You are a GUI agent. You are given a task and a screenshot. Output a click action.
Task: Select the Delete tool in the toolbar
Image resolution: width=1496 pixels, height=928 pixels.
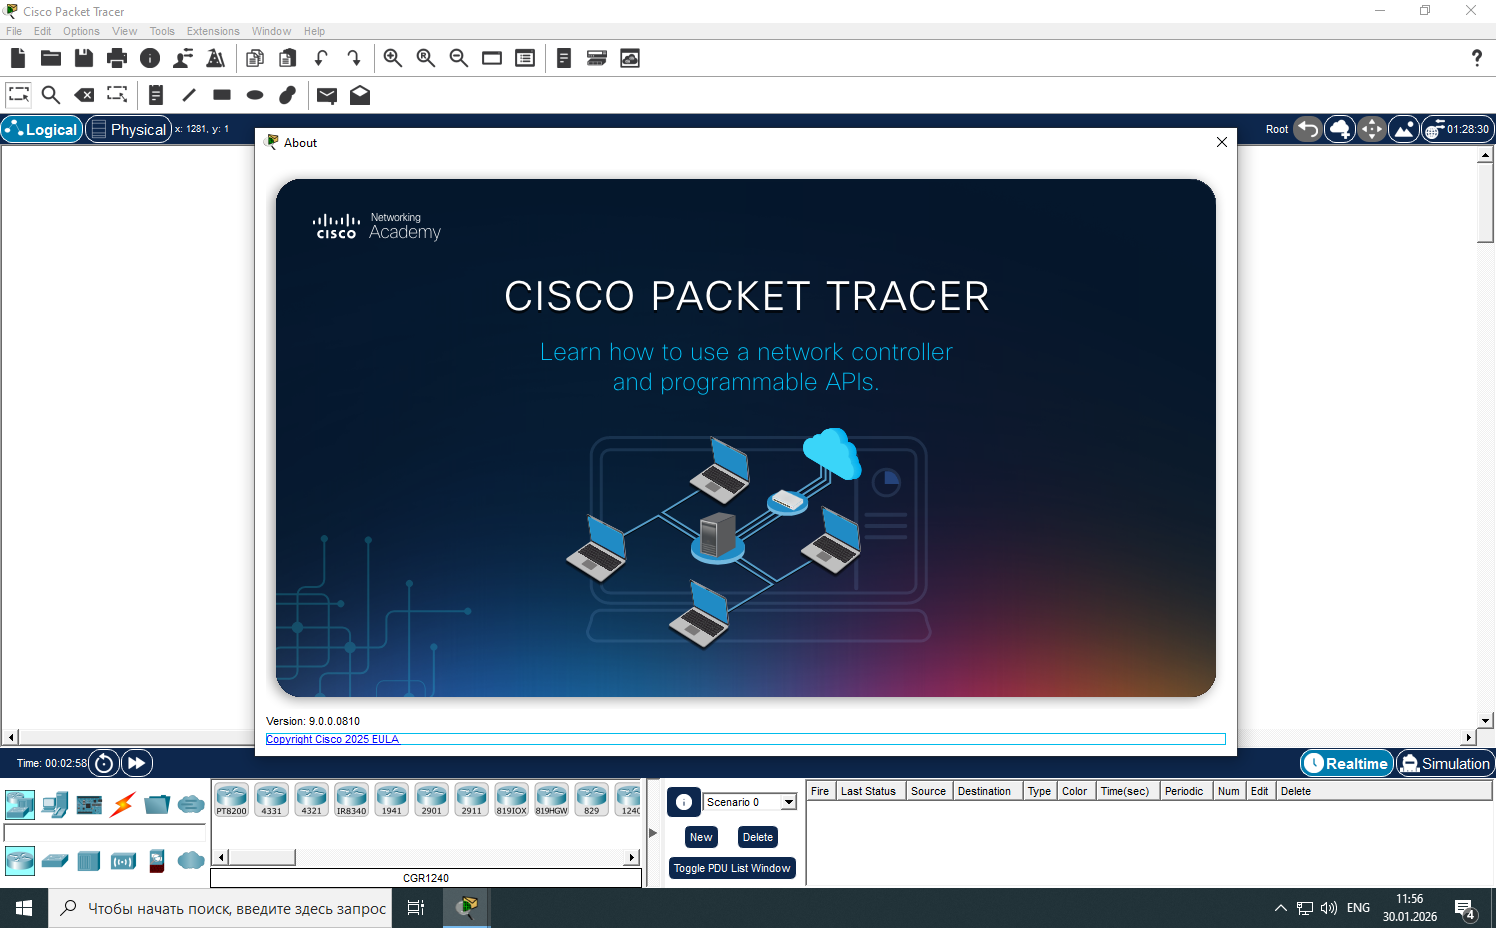click(85, 95)
